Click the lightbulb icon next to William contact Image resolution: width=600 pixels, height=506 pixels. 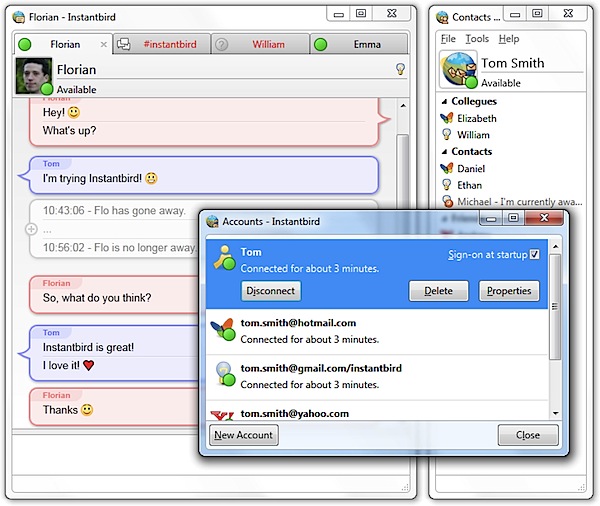point(447,134)
